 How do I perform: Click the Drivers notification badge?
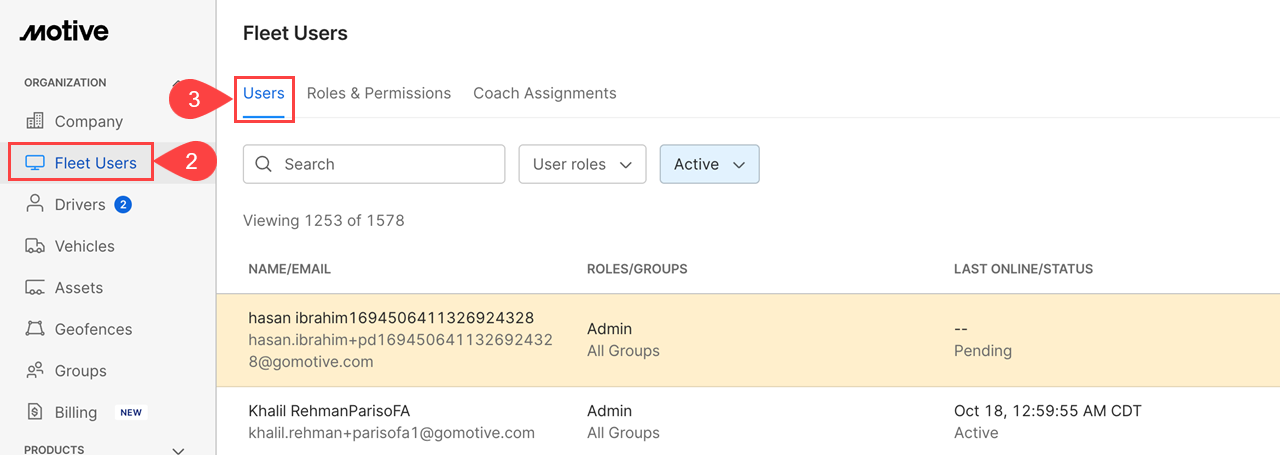click(123, 204)
